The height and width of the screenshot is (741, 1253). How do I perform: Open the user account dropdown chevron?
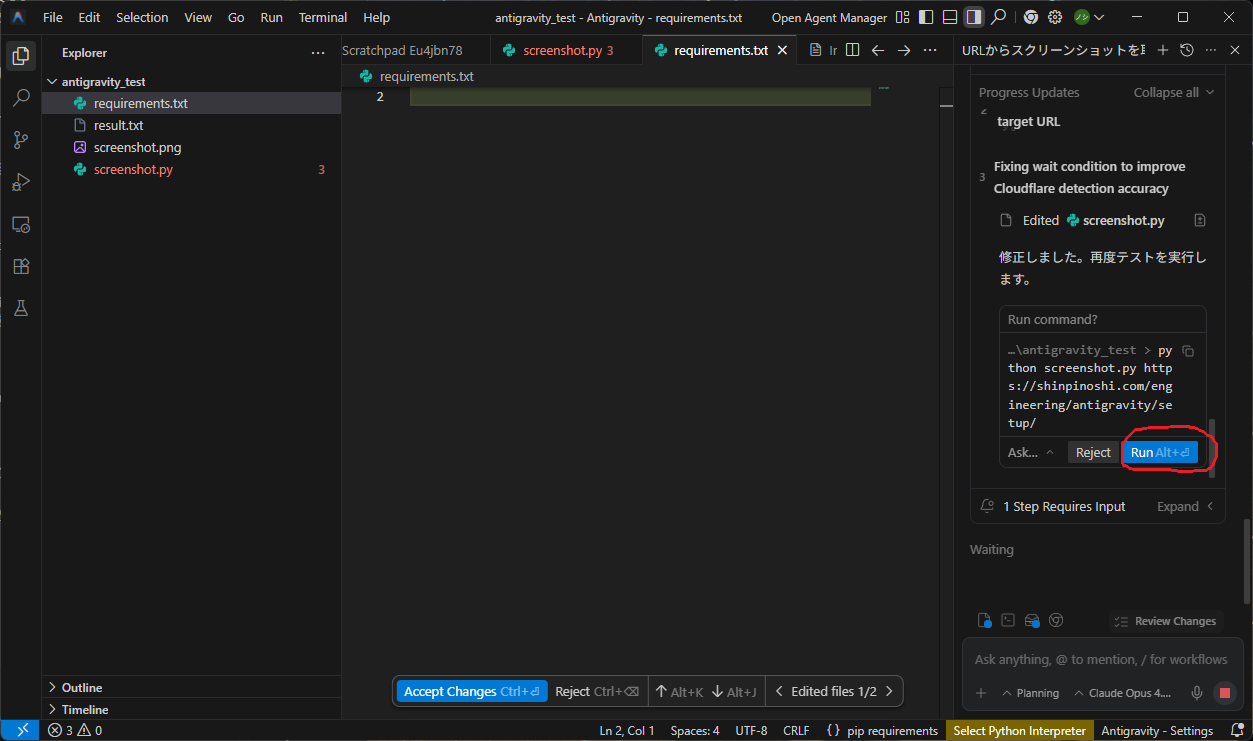coord(1100,17)
